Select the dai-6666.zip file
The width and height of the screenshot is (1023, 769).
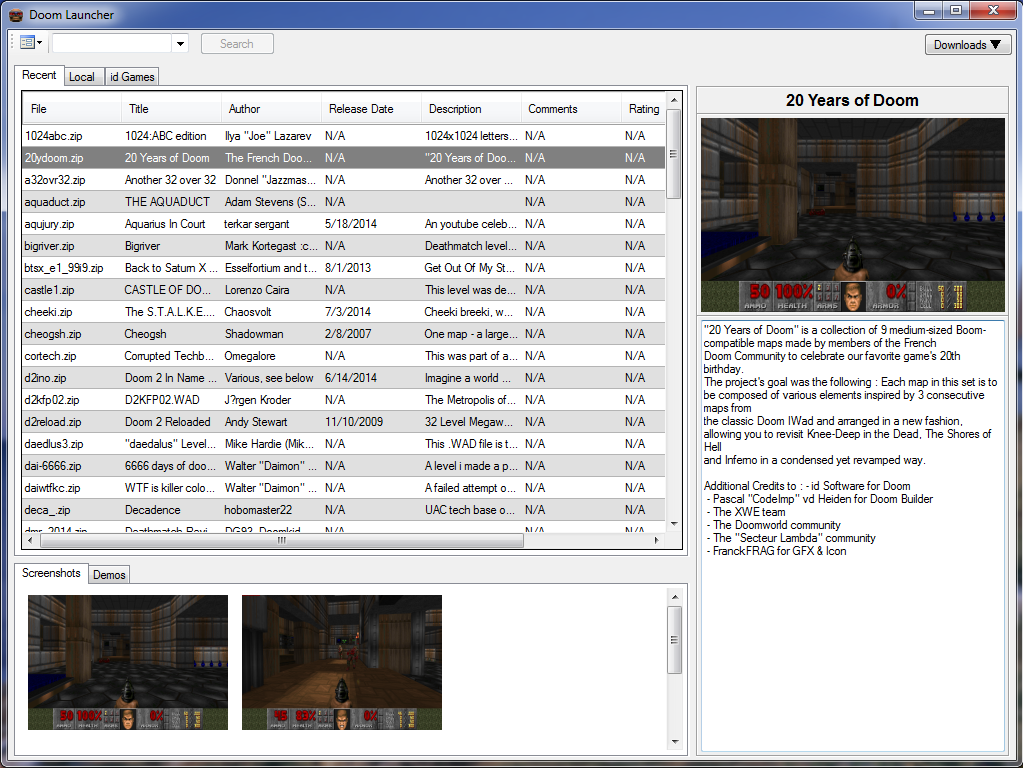(x=53, y=466)
